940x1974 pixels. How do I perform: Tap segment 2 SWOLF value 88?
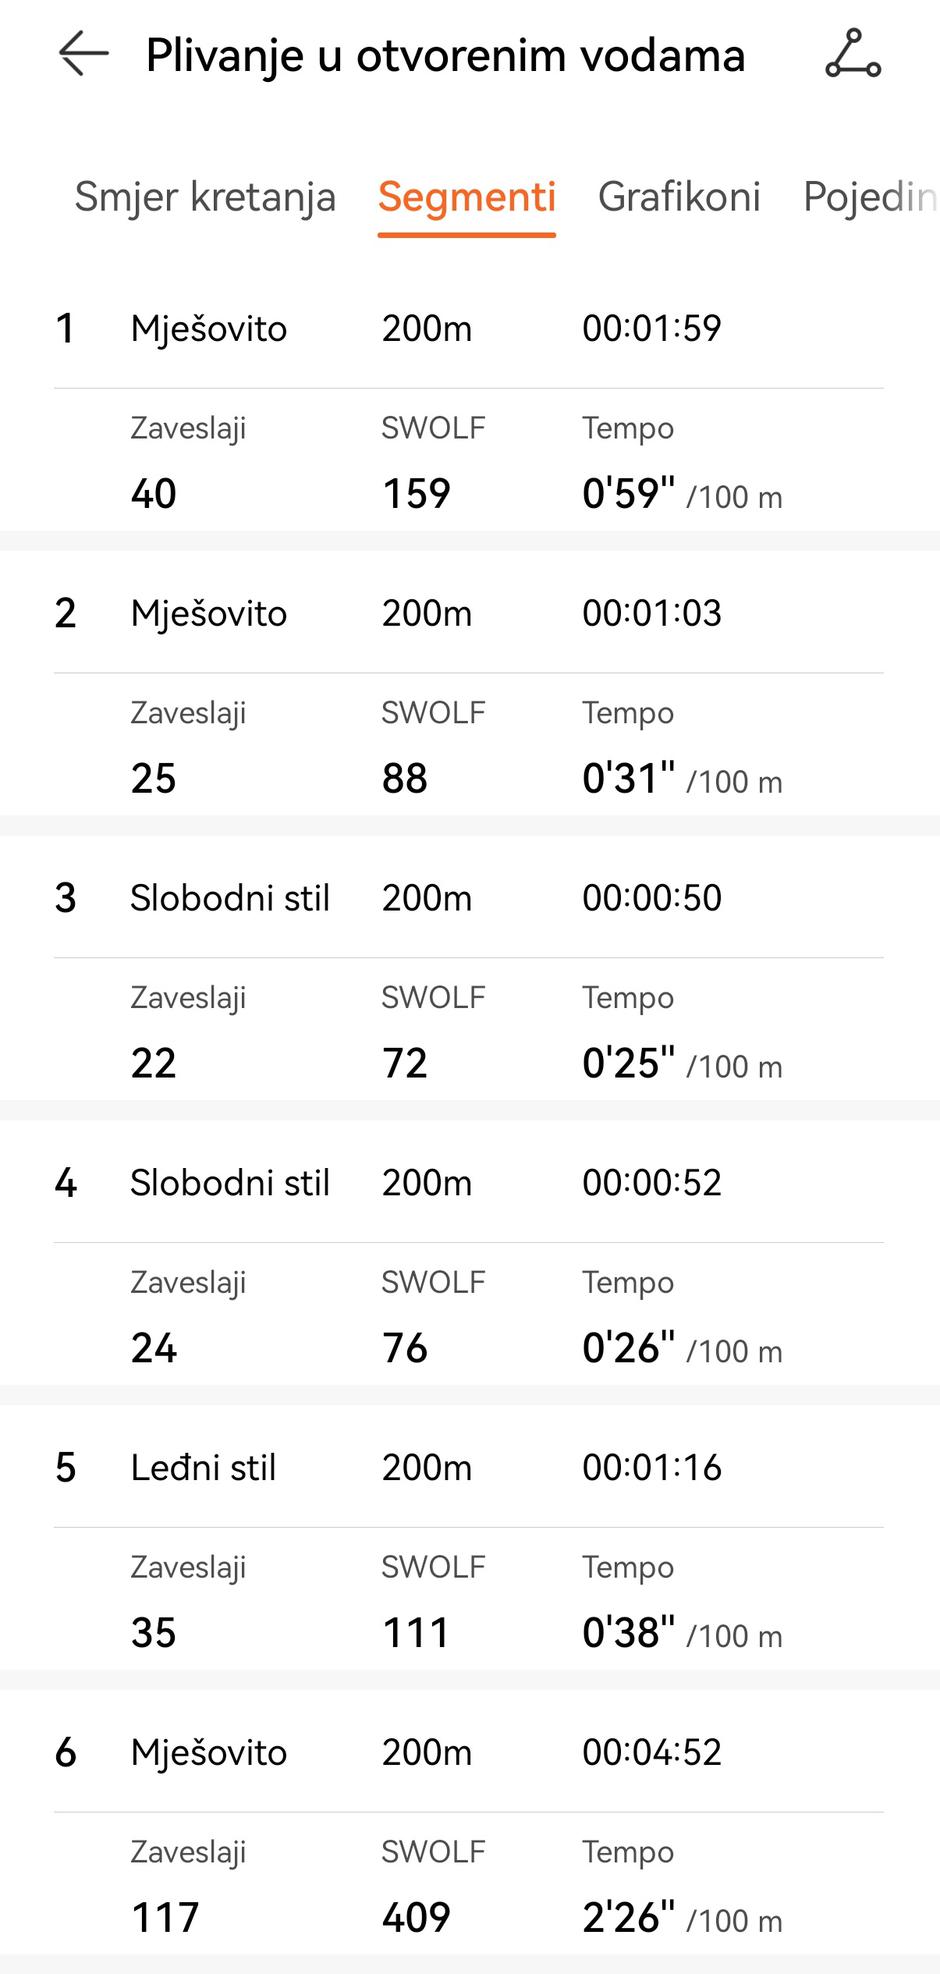click(404, 779)
